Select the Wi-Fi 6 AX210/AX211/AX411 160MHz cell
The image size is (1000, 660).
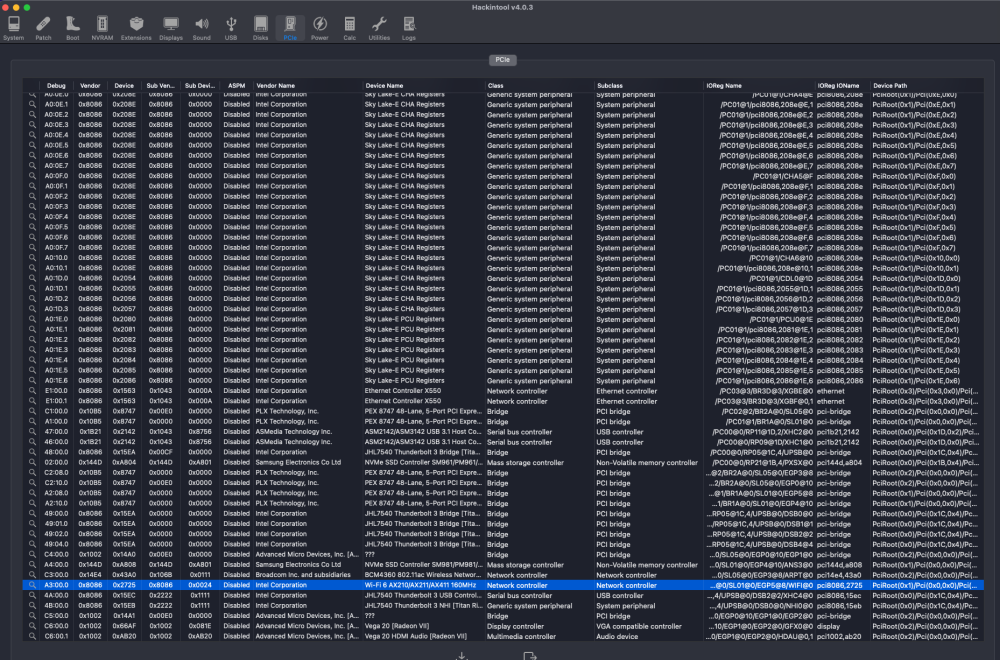coord(420,585)
